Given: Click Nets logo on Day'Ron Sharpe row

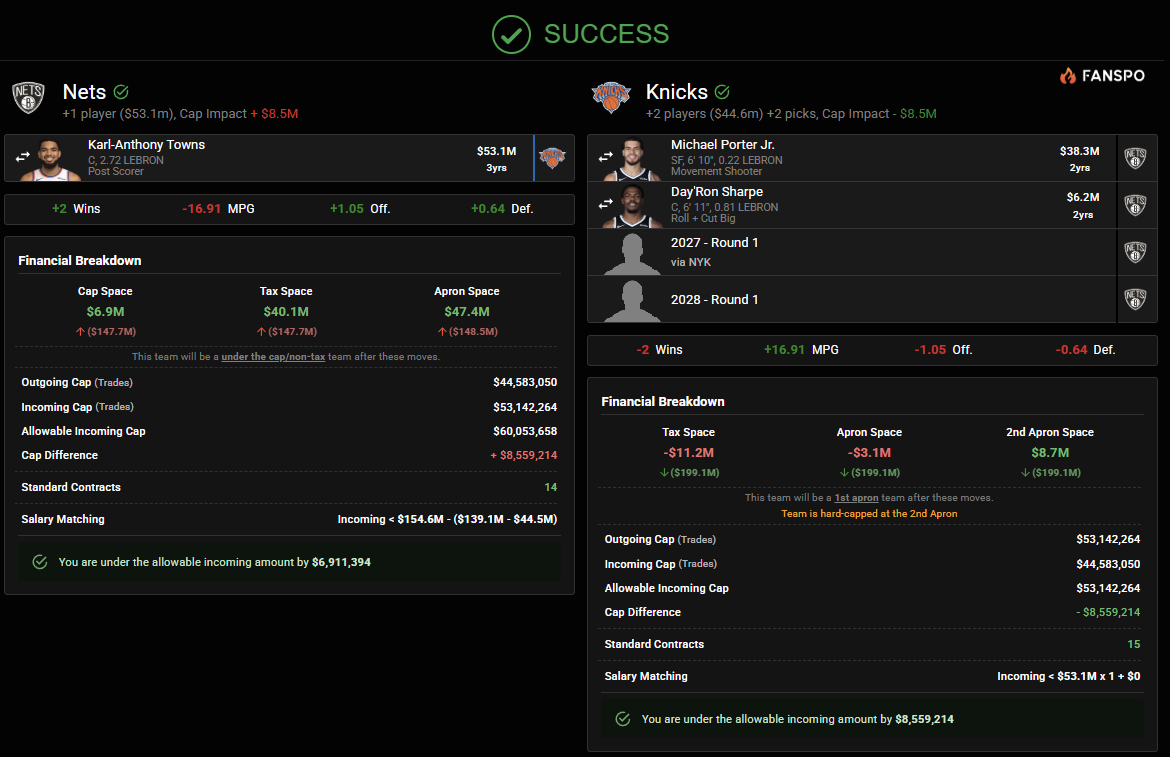Looking at the screenshot, I should click(x=1135, y=204).
